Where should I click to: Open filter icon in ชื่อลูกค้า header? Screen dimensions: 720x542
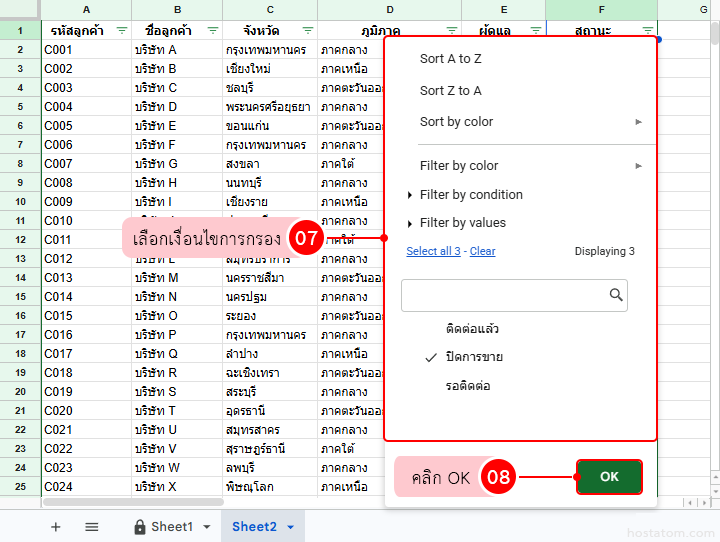coord(213,31)
